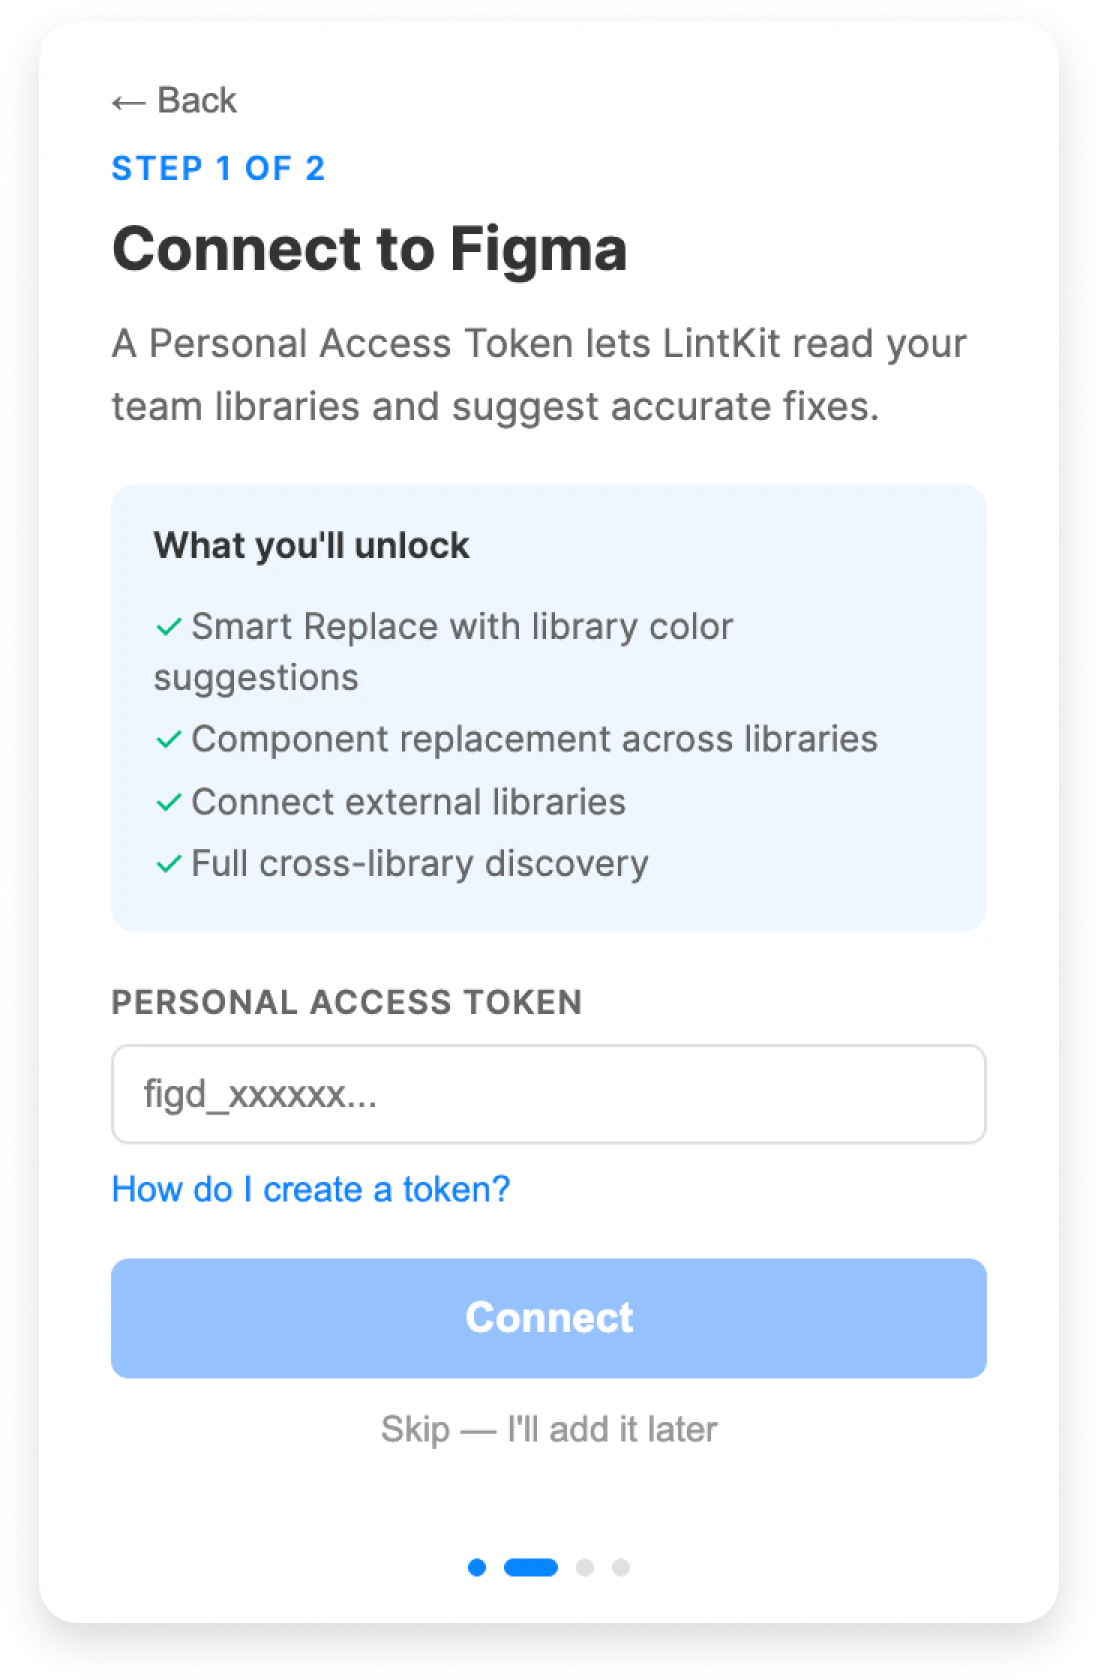Click the checkmark beside Full cross-library discovery
The width and height of the screenshot is (1098, 1680).
pyautogui.click(x=167, y=864)
